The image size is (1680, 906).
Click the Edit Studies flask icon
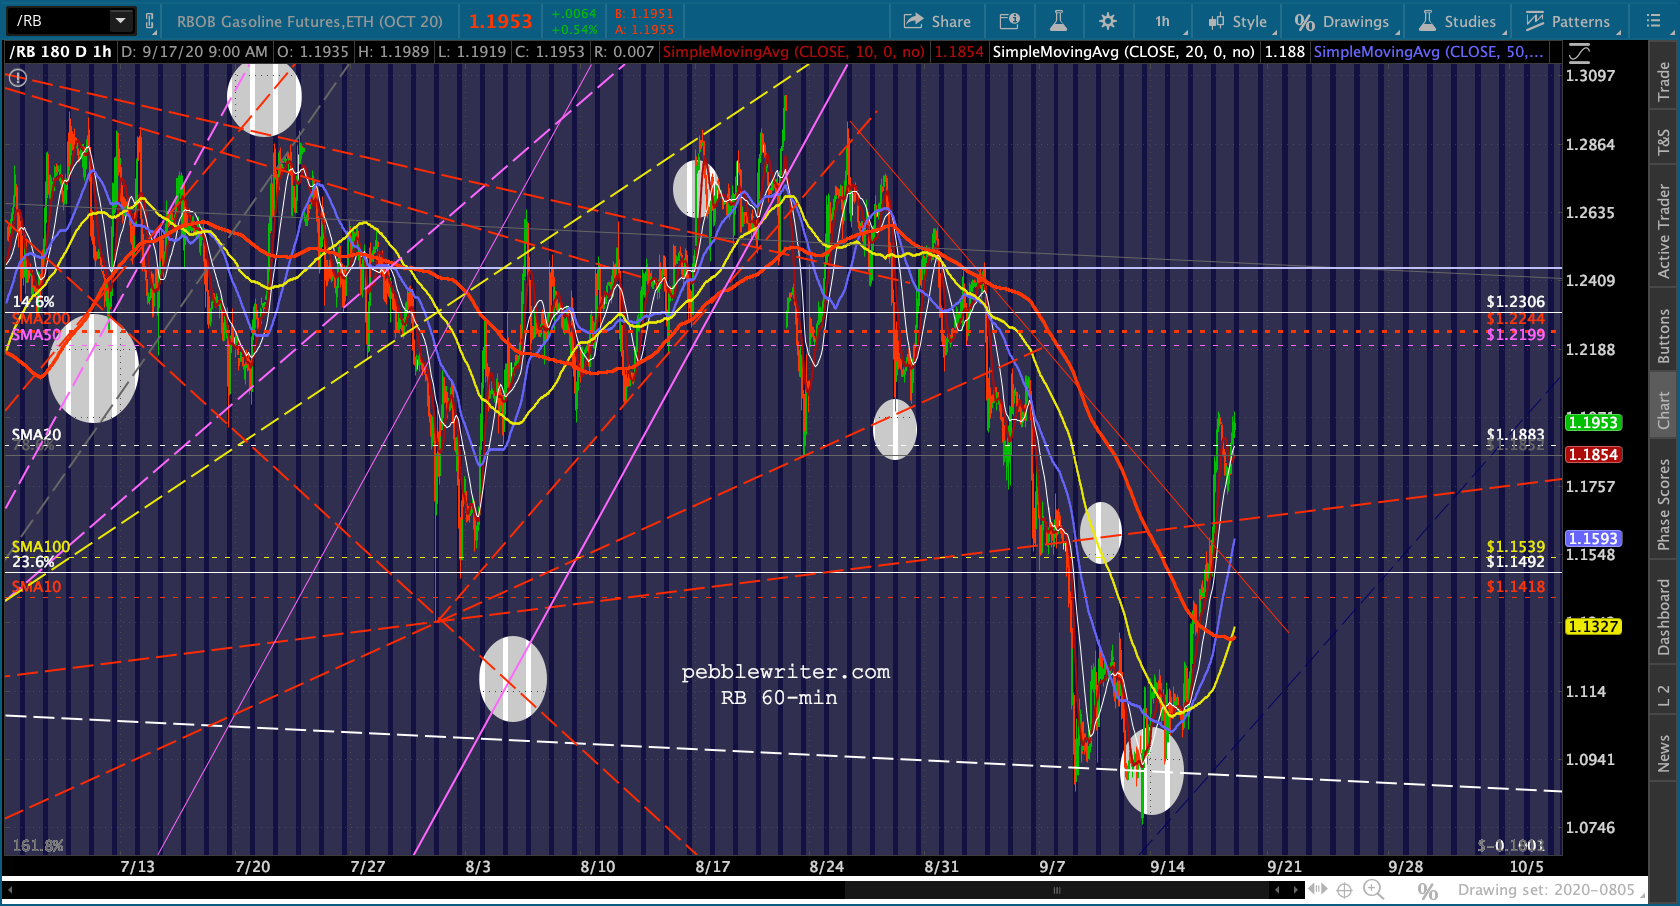coord(1058,21)
